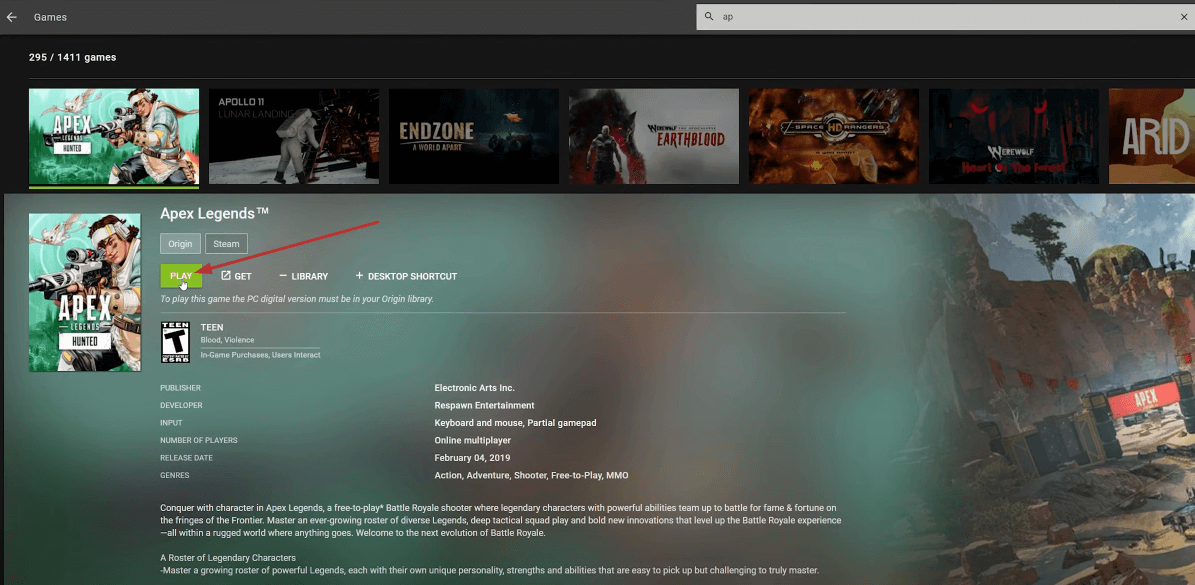Click the RELEASE DATE field label
1195x585 pixels.
point(187,458)
